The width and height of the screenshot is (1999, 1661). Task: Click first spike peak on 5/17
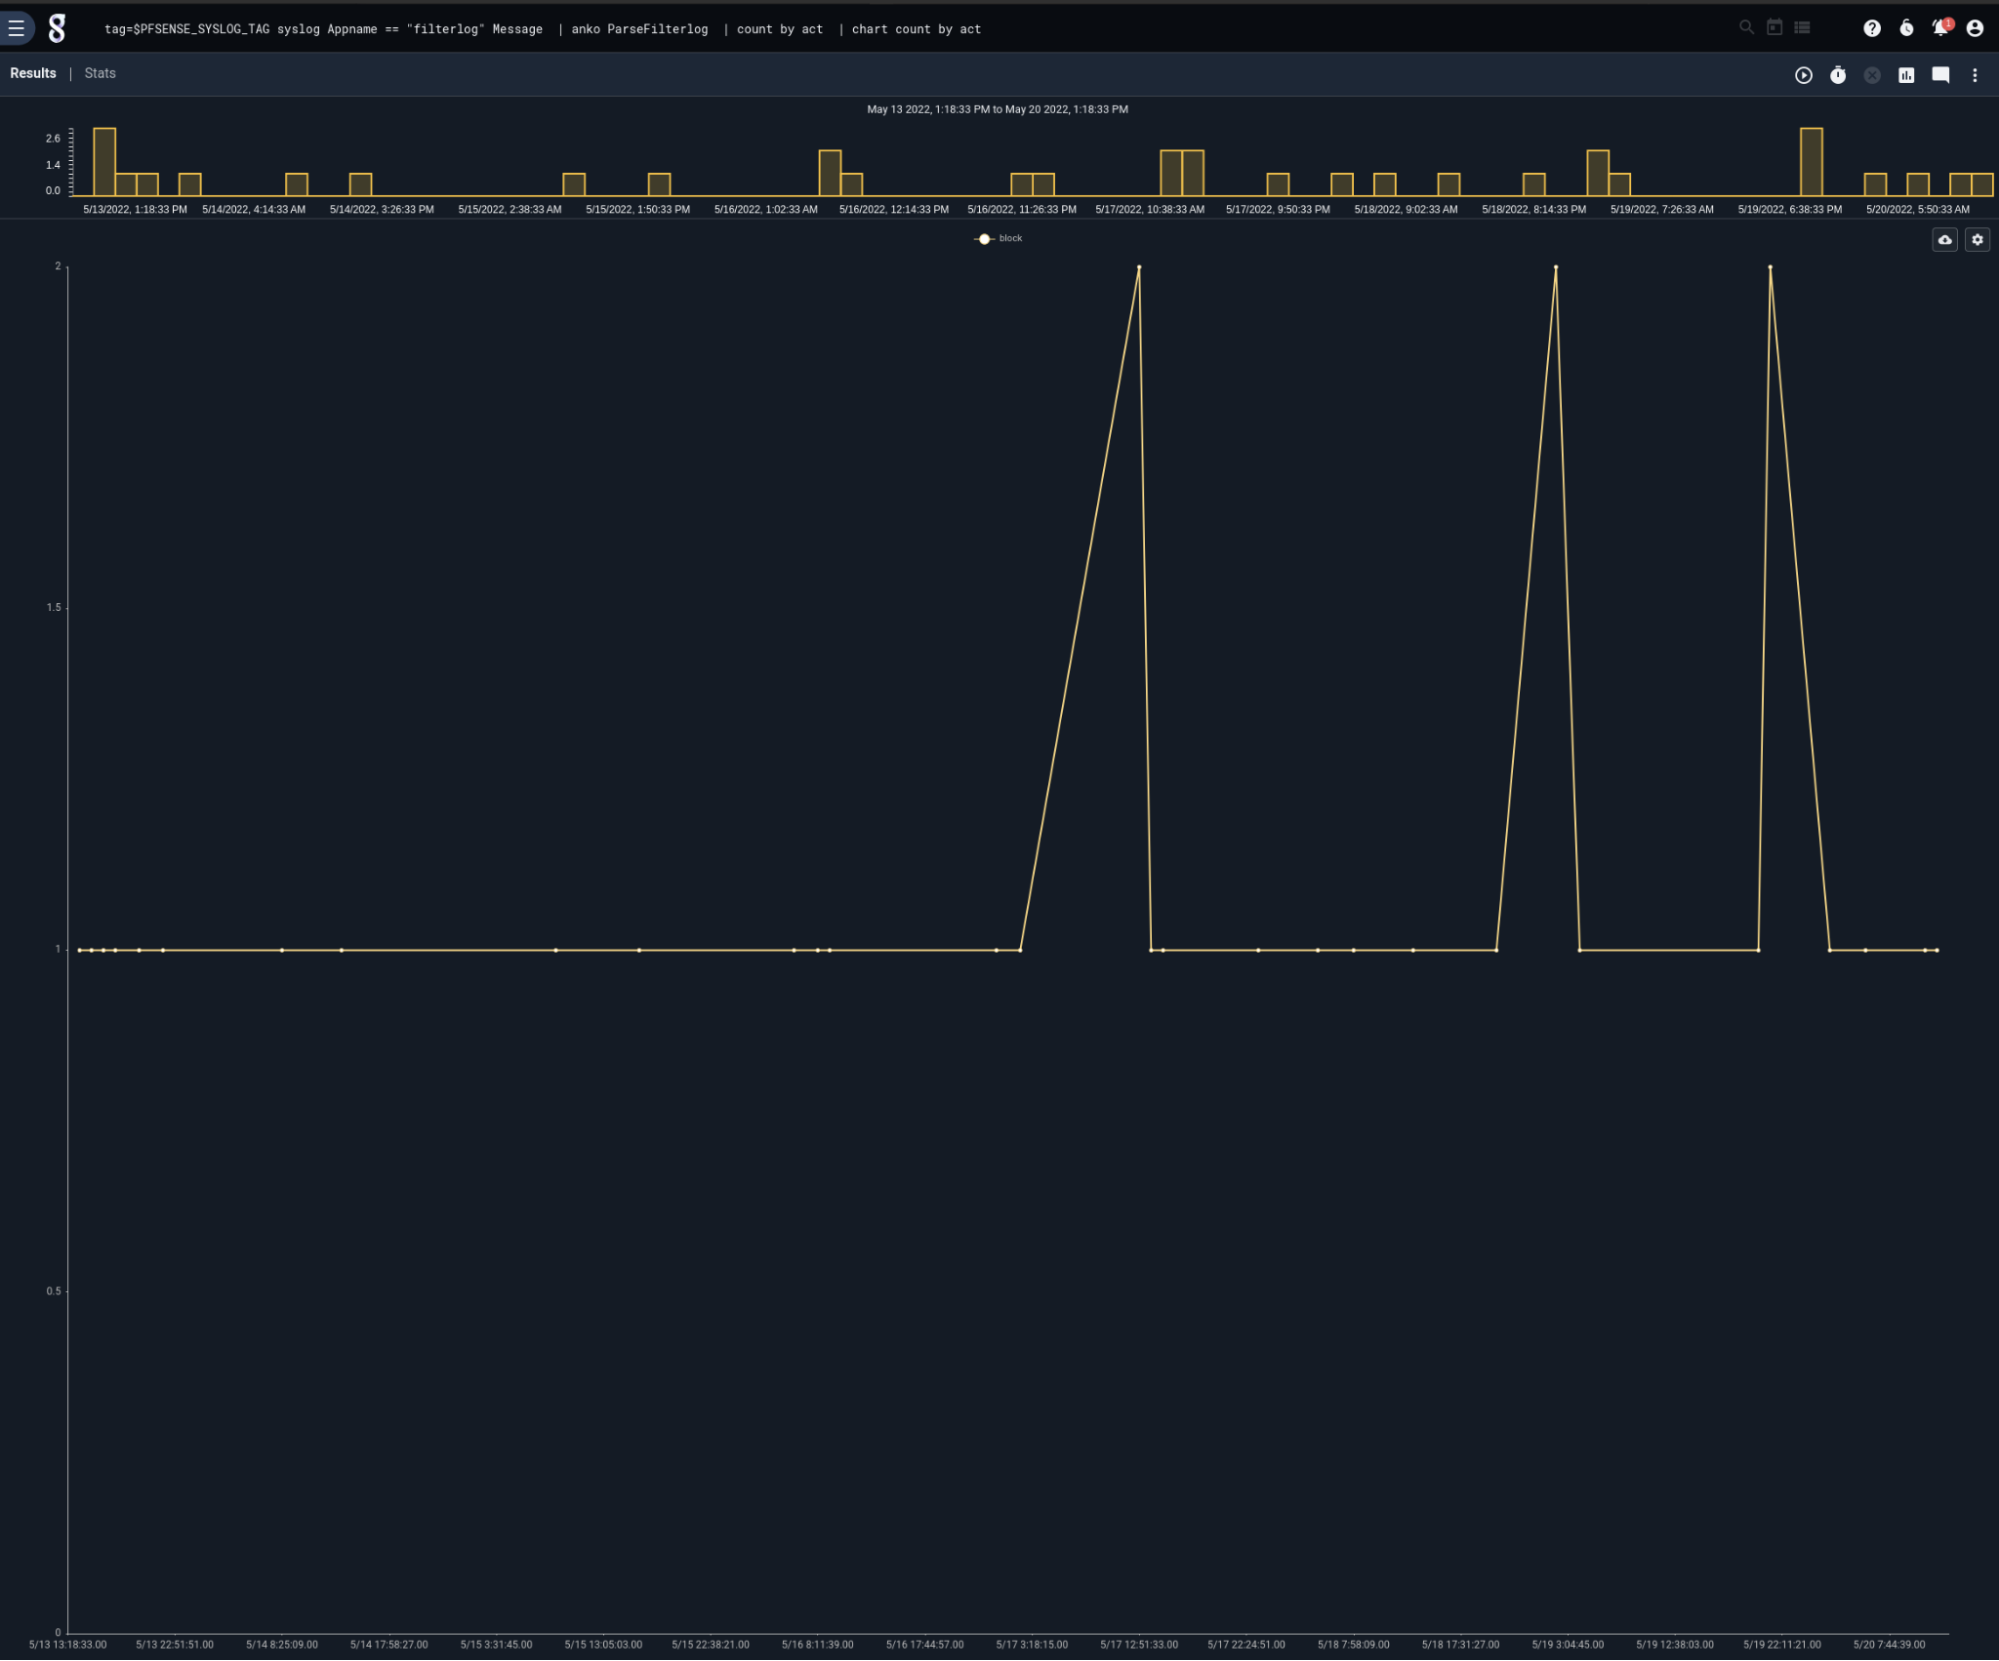pyautogui.click(x=1139, y=268)
